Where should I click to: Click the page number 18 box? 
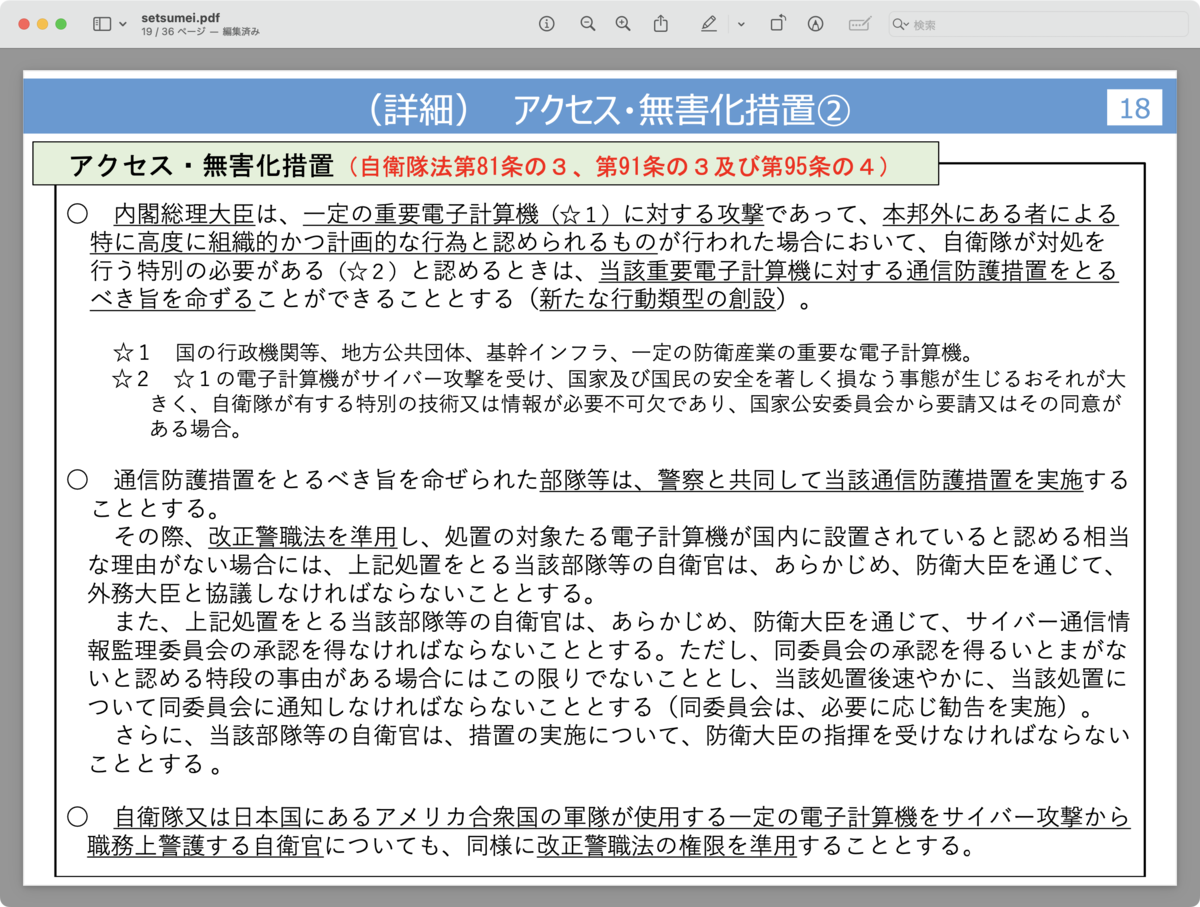(1135, 108)
